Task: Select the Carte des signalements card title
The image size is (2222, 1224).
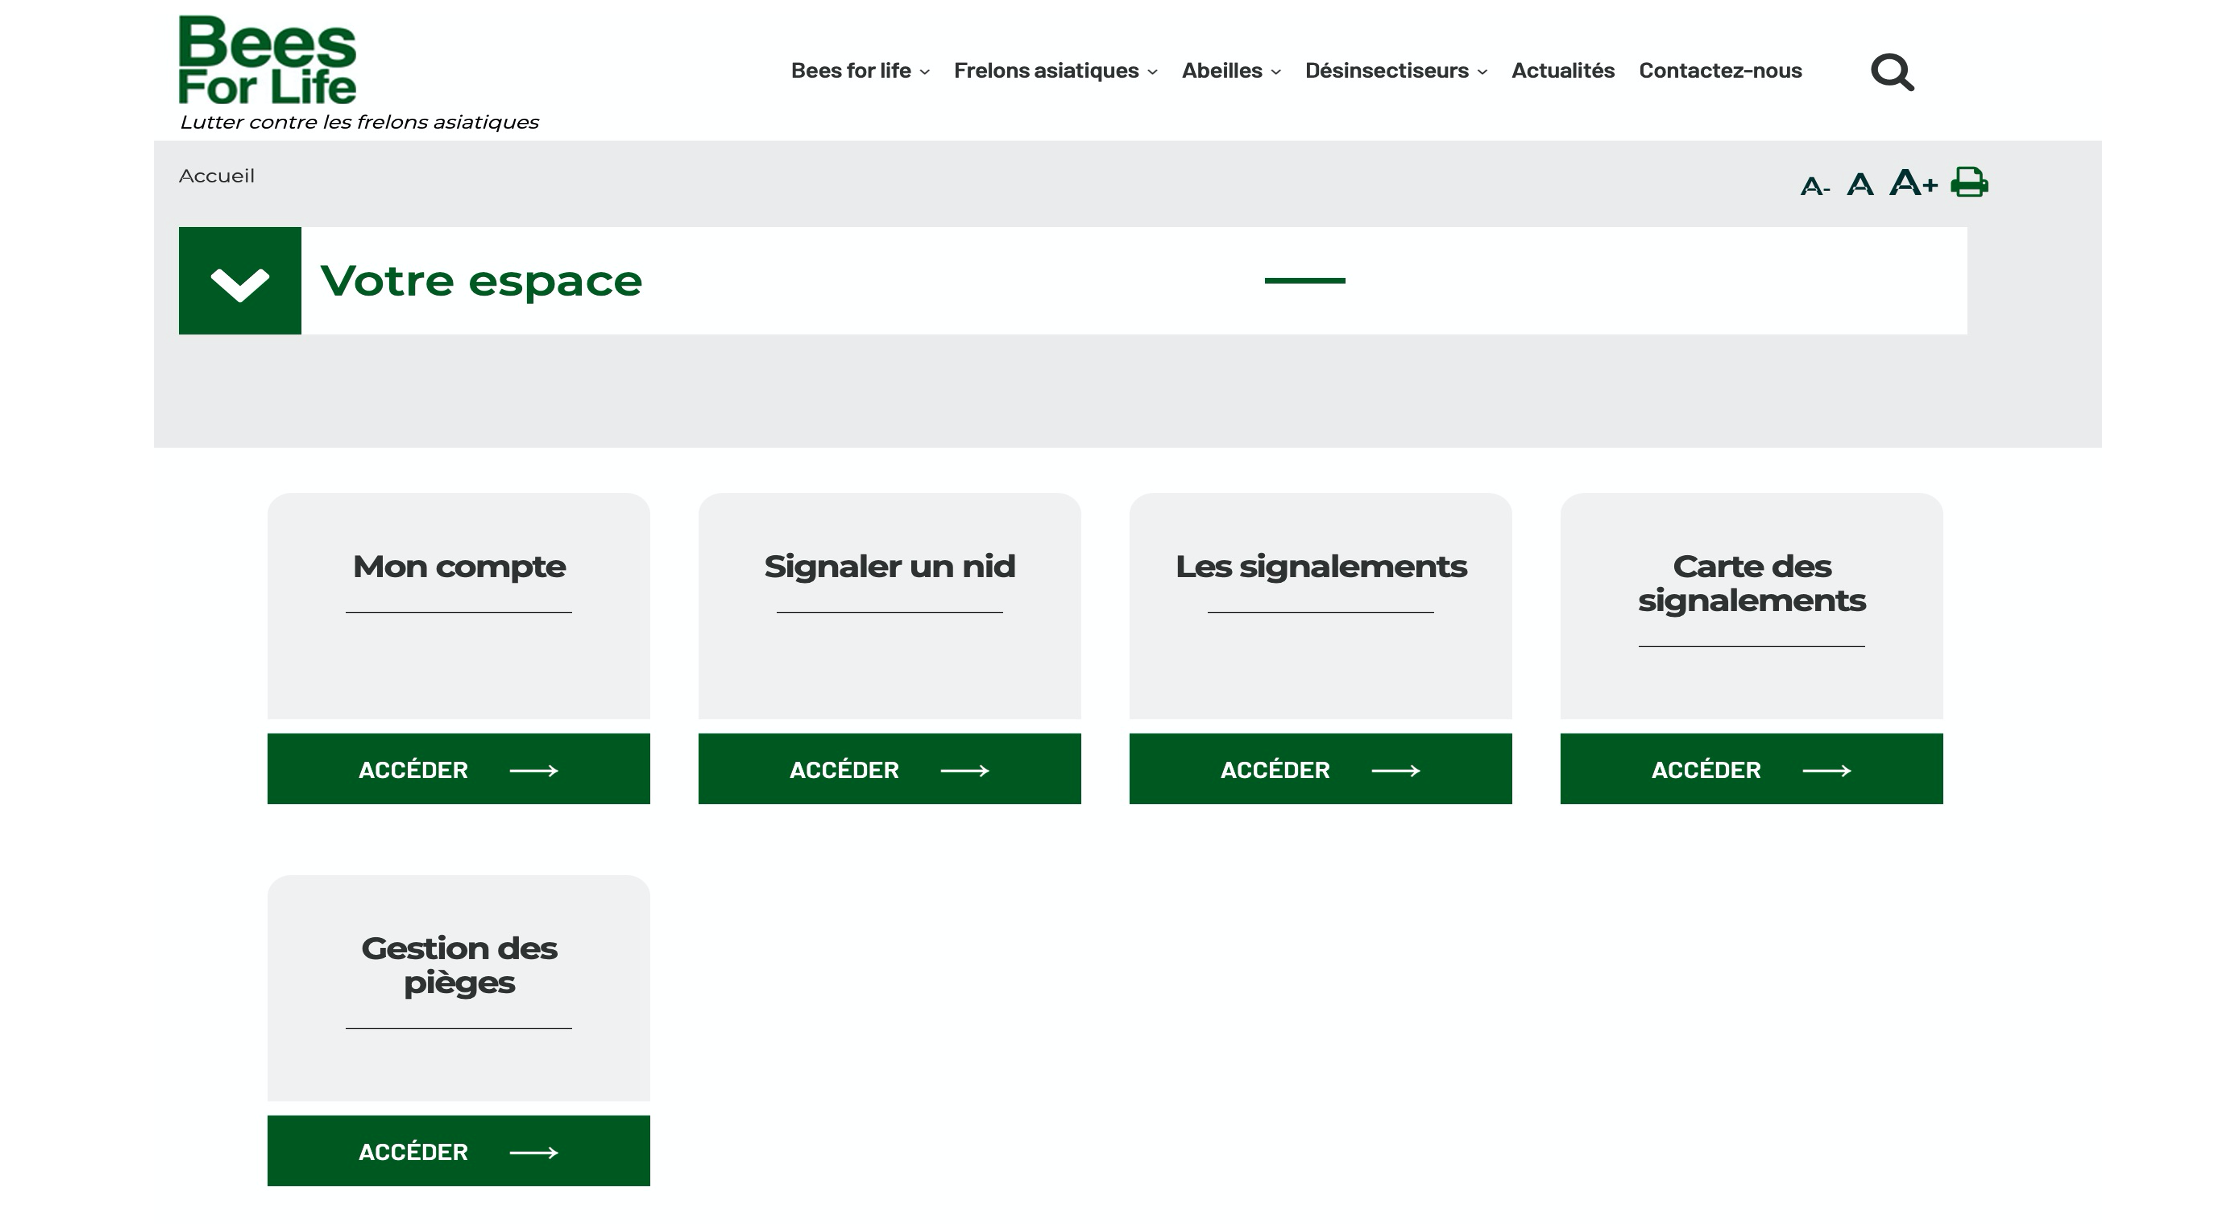Action: tap(1751, 583)
